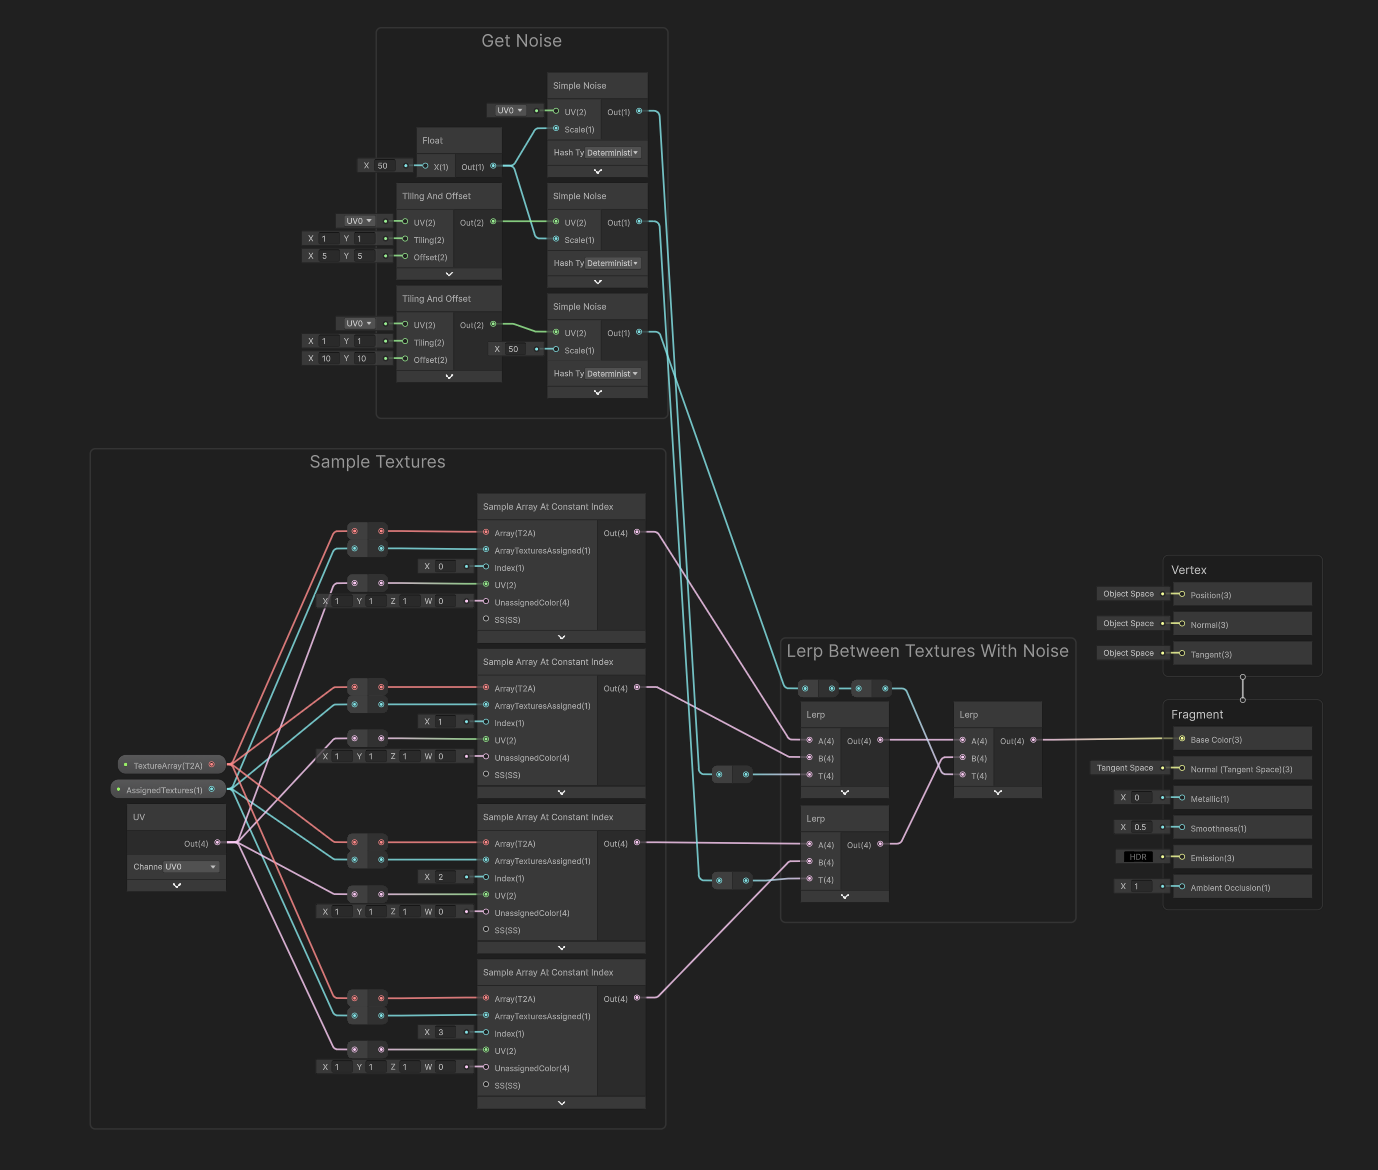Click Smoothness X value 0.5 field

tap(1141, 827)
